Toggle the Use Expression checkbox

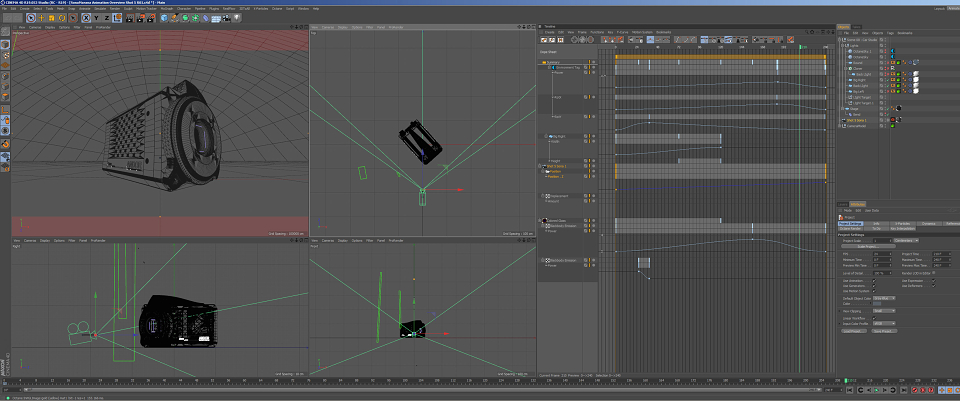[934, 280]
